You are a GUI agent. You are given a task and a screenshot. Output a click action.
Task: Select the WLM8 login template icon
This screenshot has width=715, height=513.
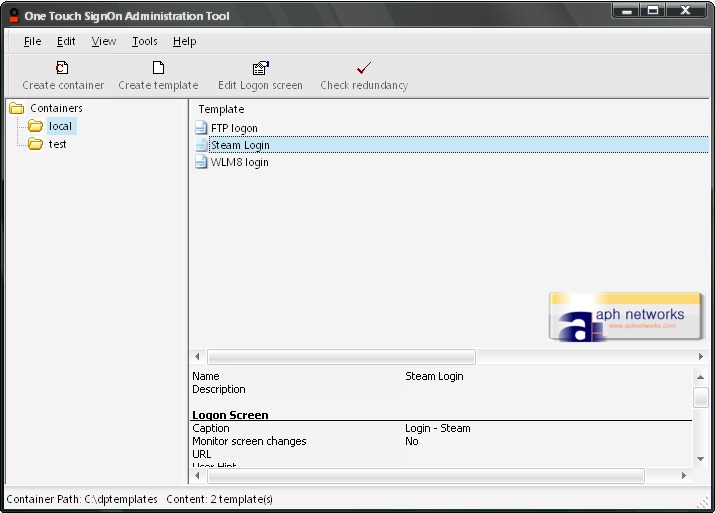(201, 162)
